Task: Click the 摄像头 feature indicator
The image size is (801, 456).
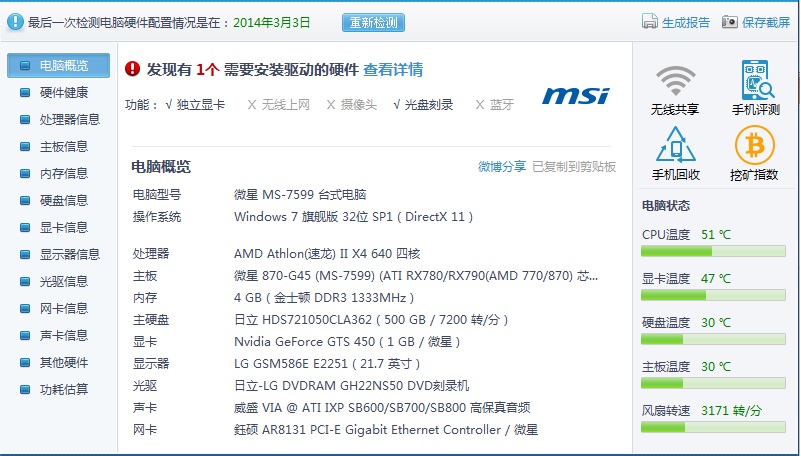Action: pos(351,105)
